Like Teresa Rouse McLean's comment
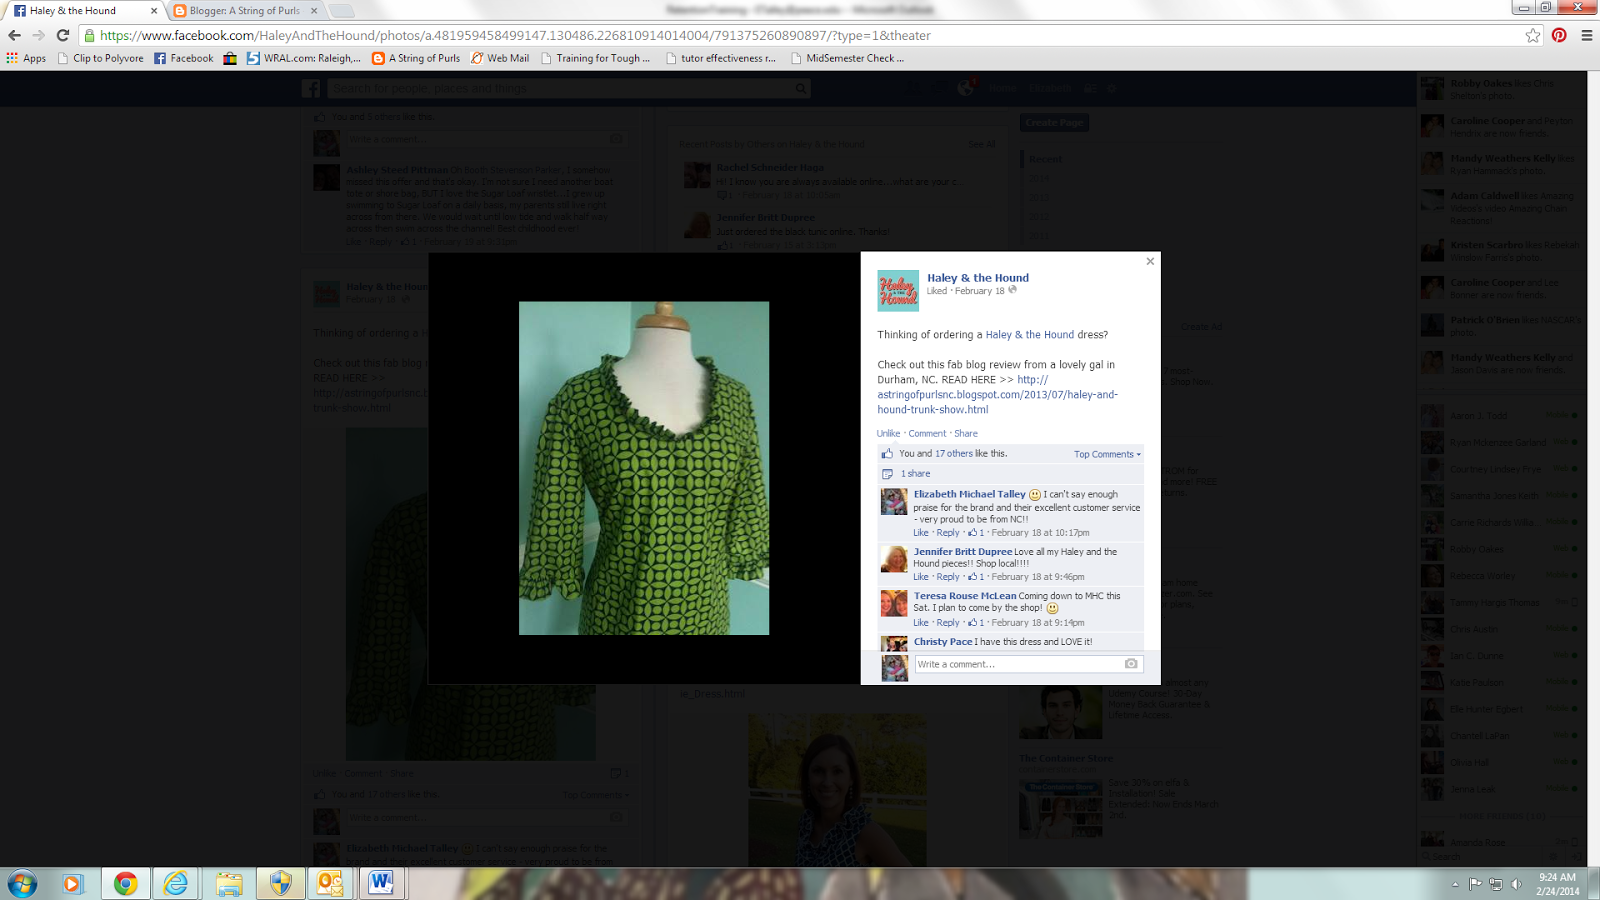Image resolution: width=1600 pixels, height=900 pixels. point(921,623)
